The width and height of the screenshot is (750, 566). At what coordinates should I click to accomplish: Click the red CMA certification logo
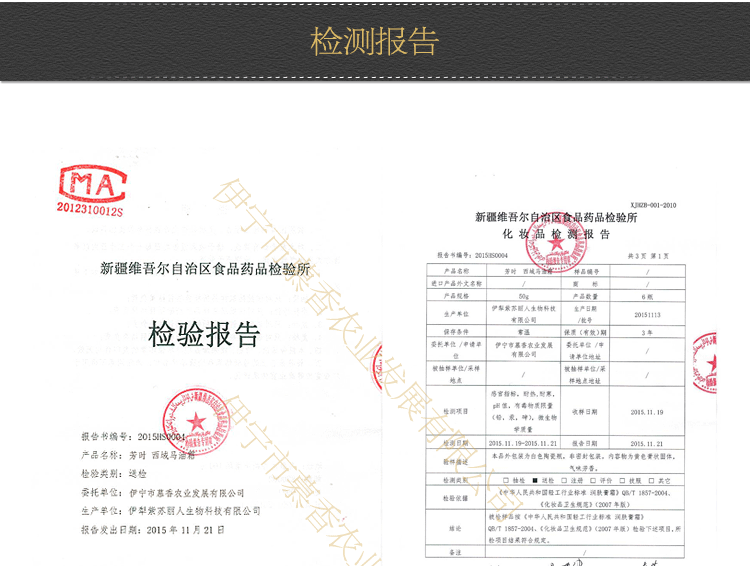point(93,182)
